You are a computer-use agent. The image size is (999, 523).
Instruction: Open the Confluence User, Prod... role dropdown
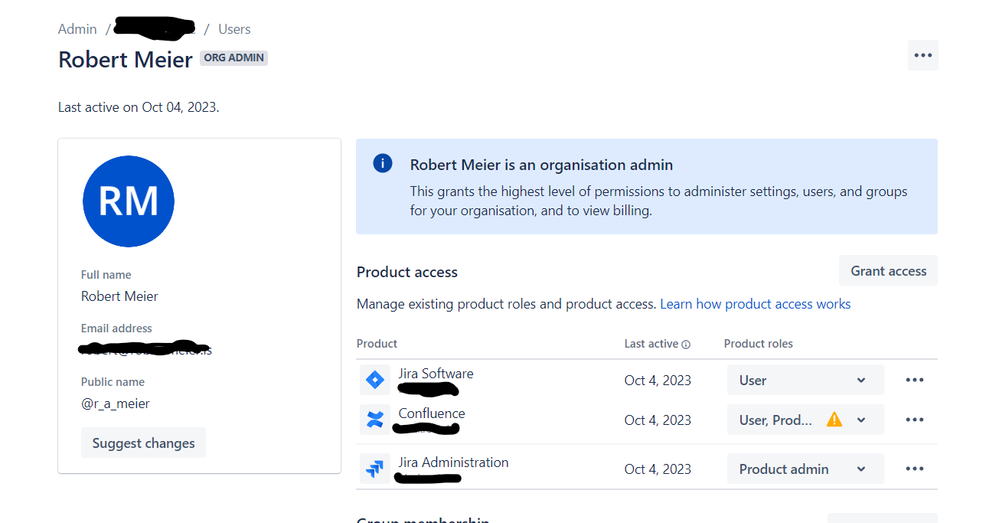coord(805,420)
